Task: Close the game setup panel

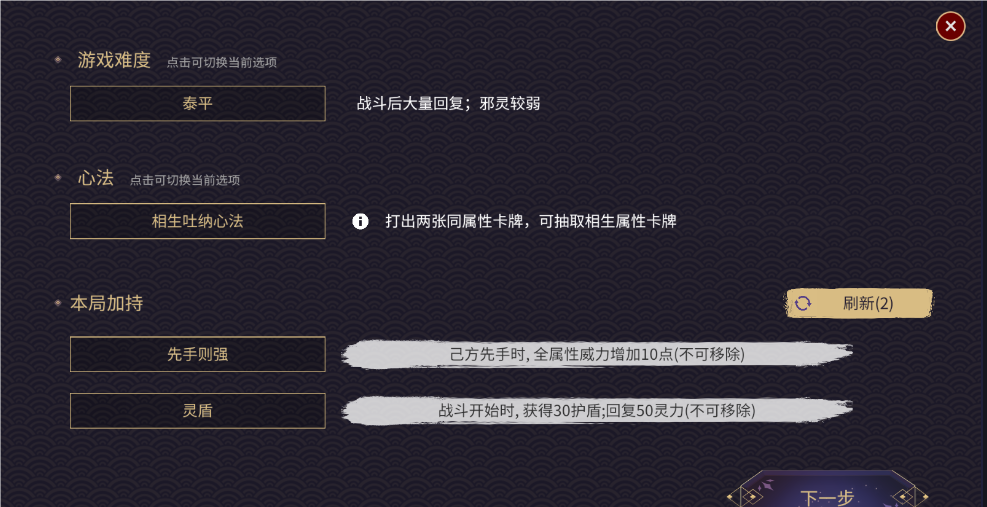Action: [x=950, y=26]
